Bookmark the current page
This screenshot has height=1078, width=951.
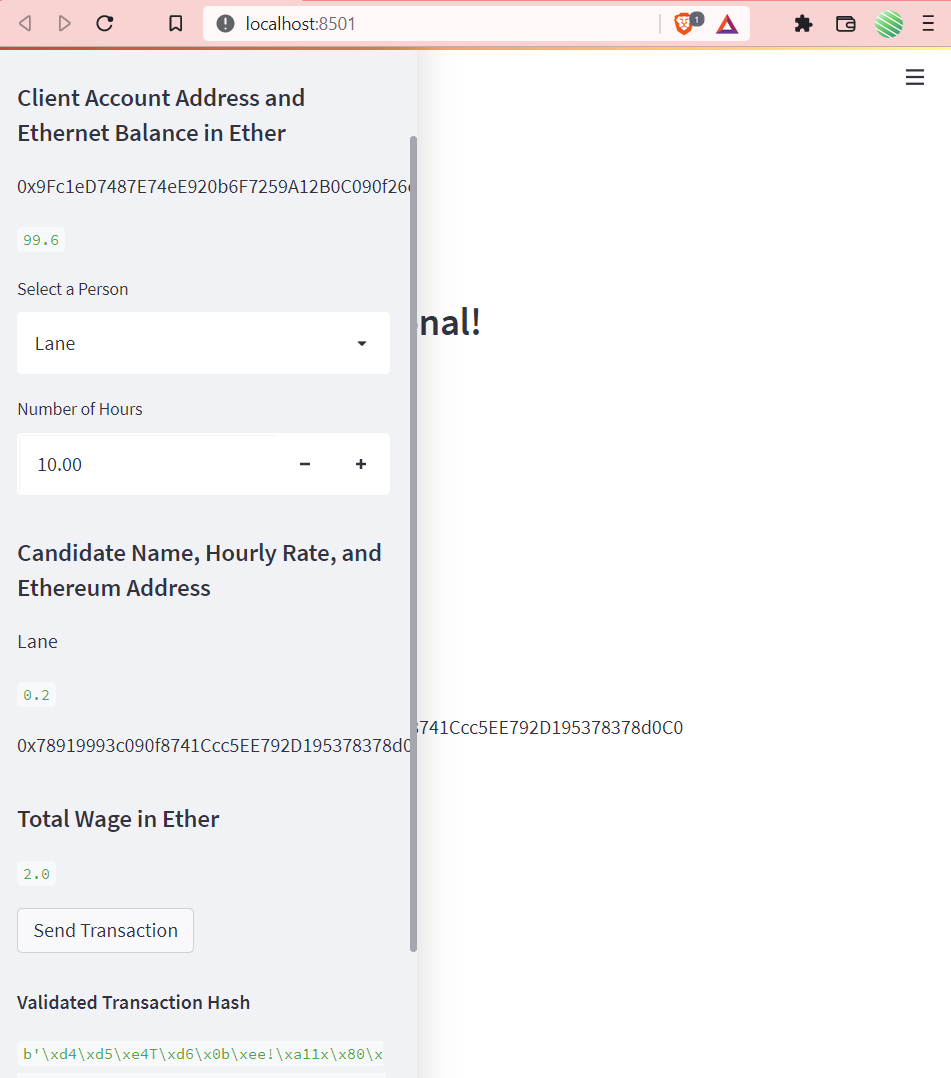coord(176,23)
